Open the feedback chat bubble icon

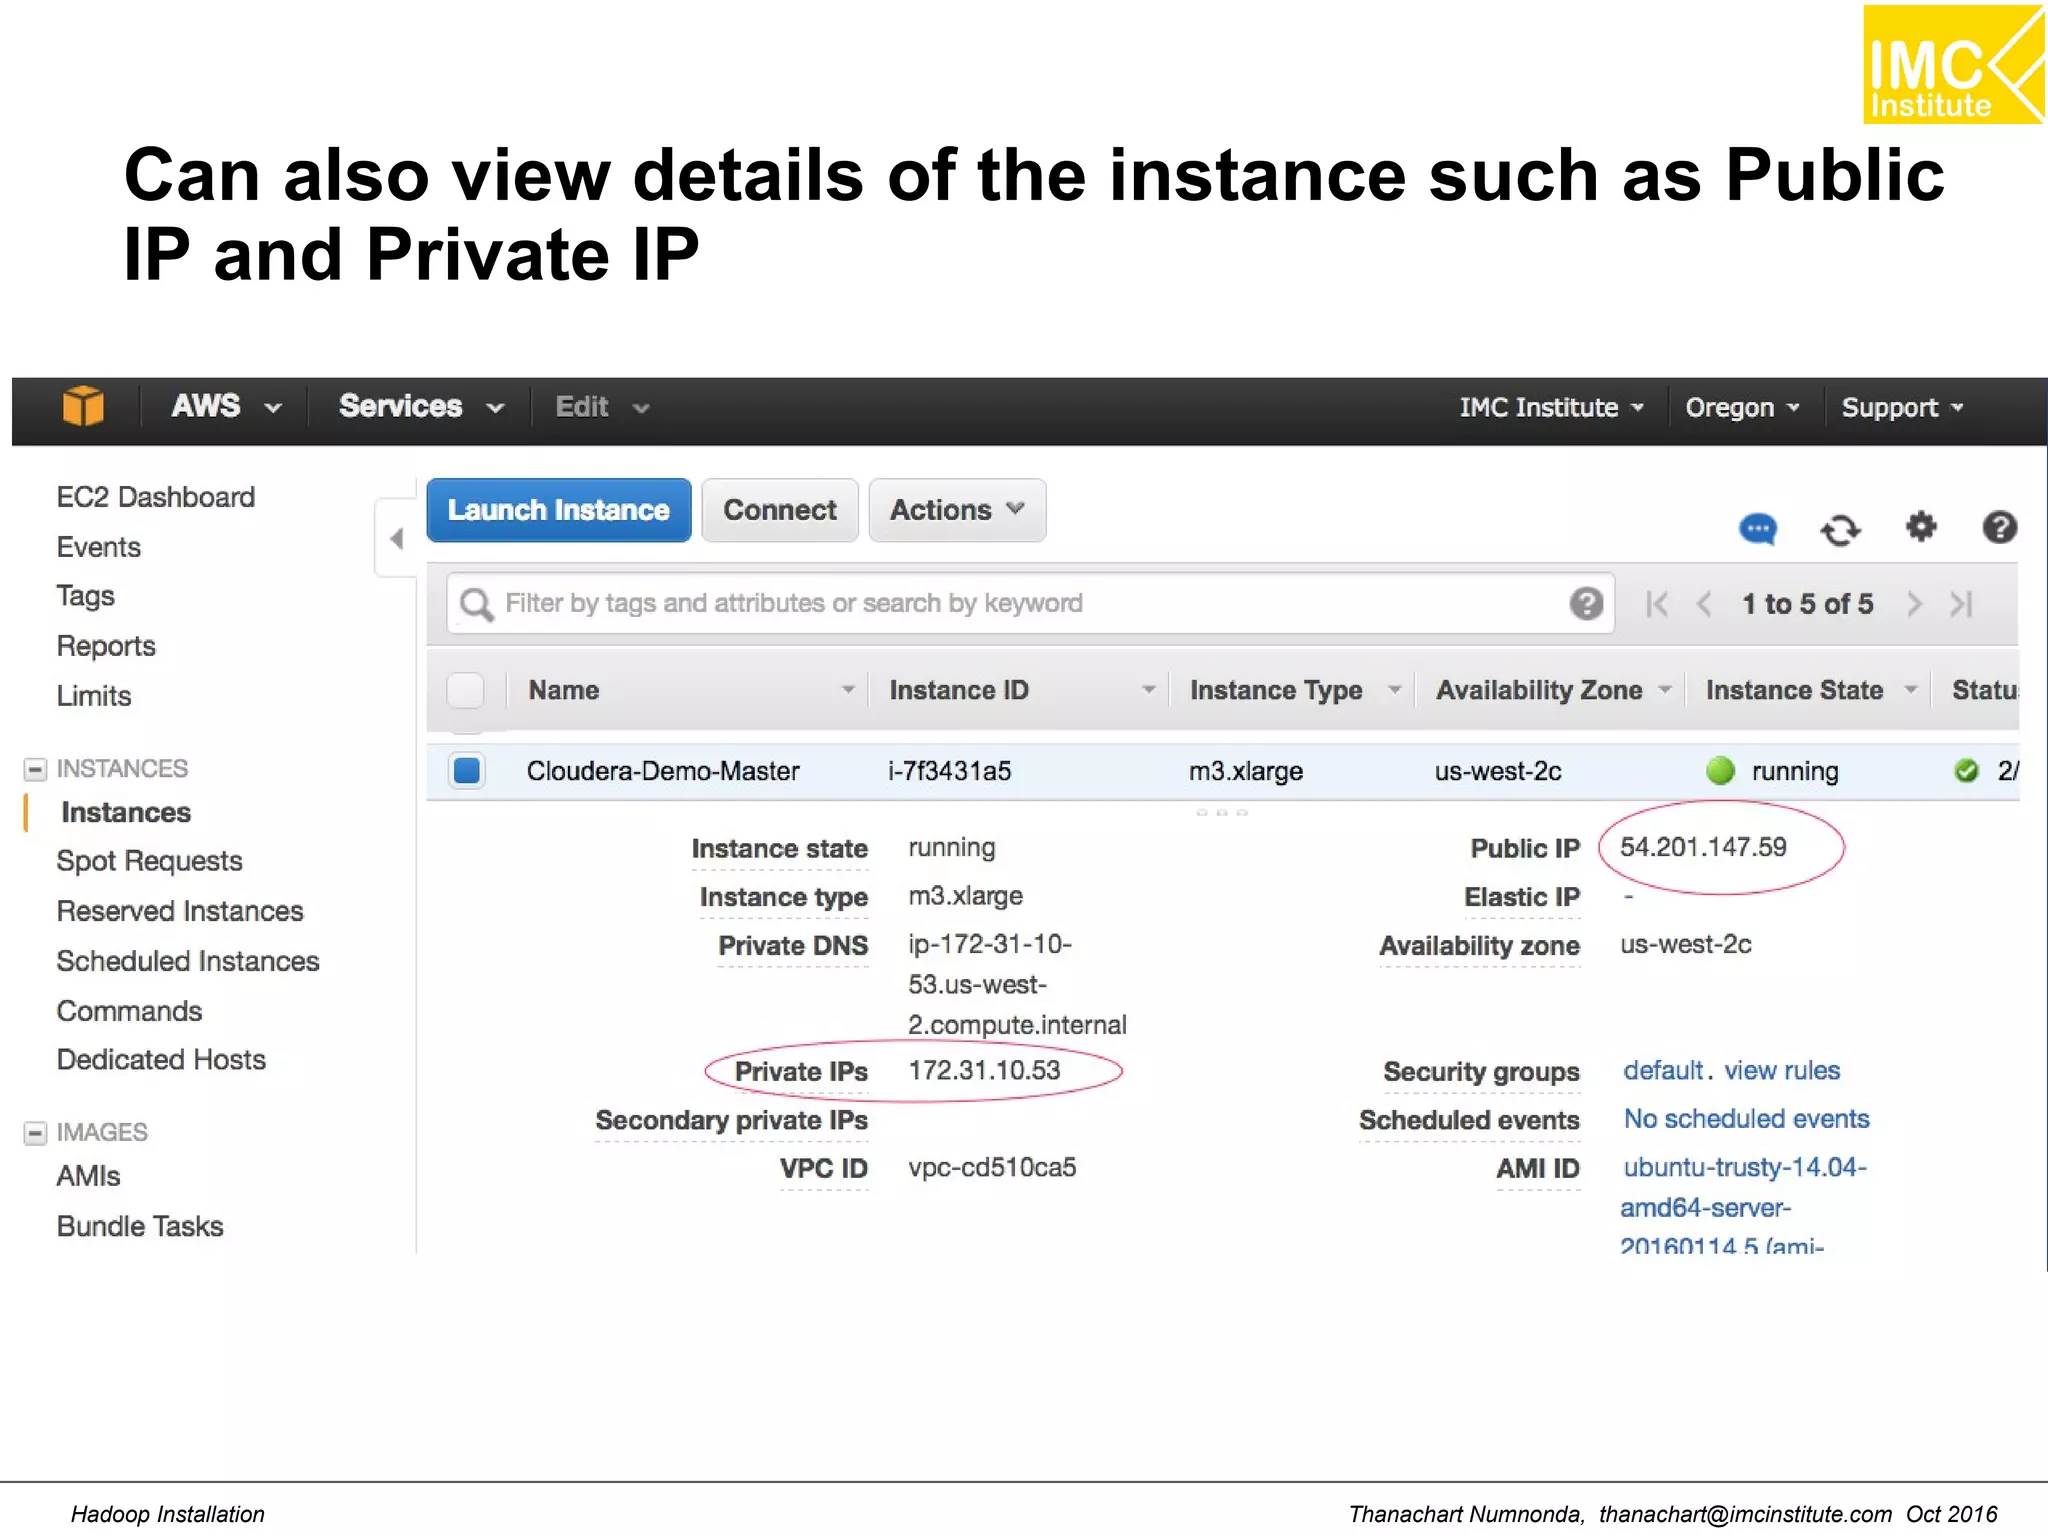1758,528
